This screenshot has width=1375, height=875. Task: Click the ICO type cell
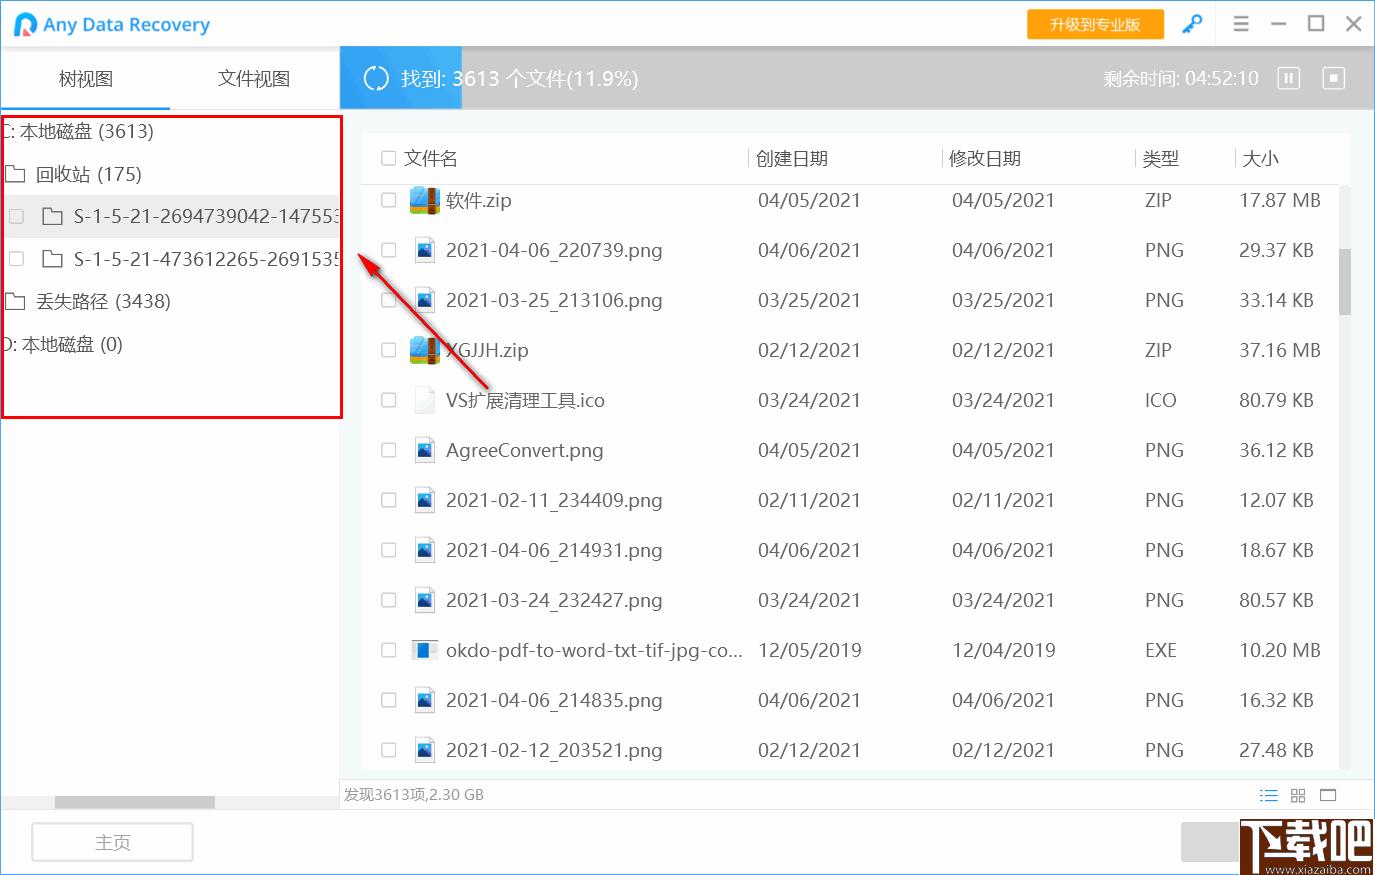click(1161, 400)
